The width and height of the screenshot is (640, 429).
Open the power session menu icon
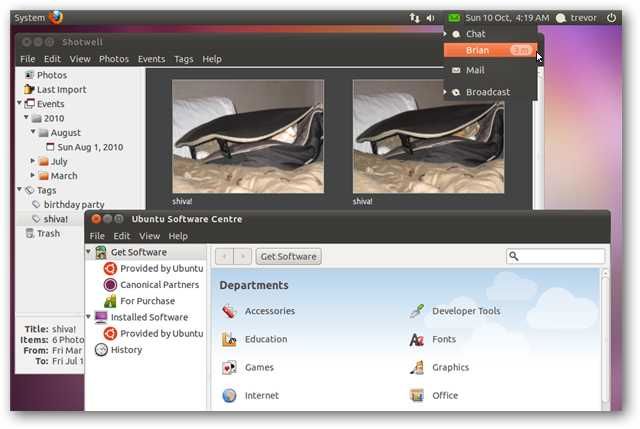tap(611, 18)
